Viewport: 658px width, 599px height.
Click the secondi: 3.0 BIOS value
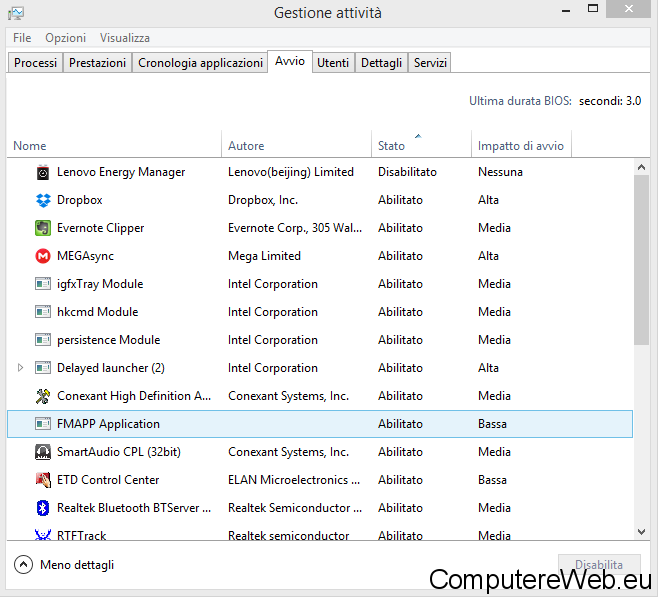[610, 101]
